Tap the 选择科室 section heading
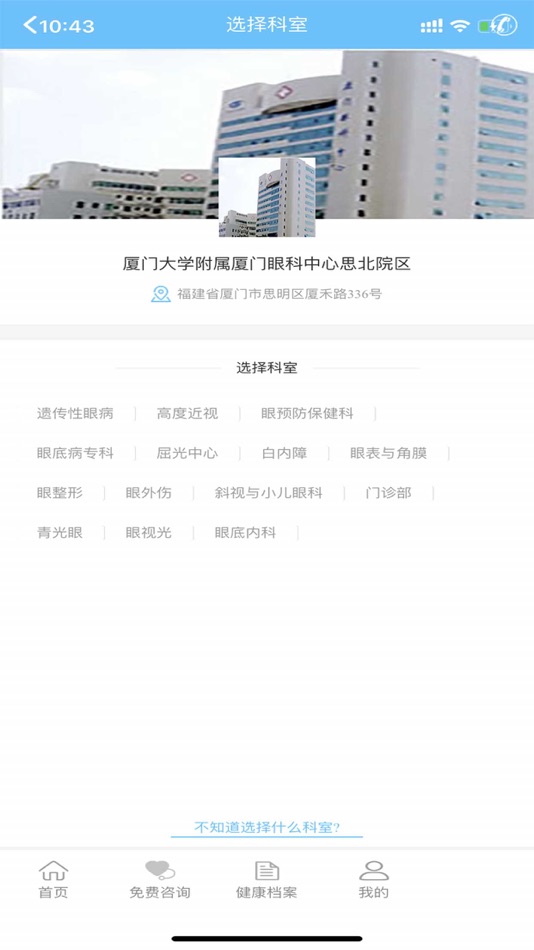The image size is (534, 950). (267, 368)
